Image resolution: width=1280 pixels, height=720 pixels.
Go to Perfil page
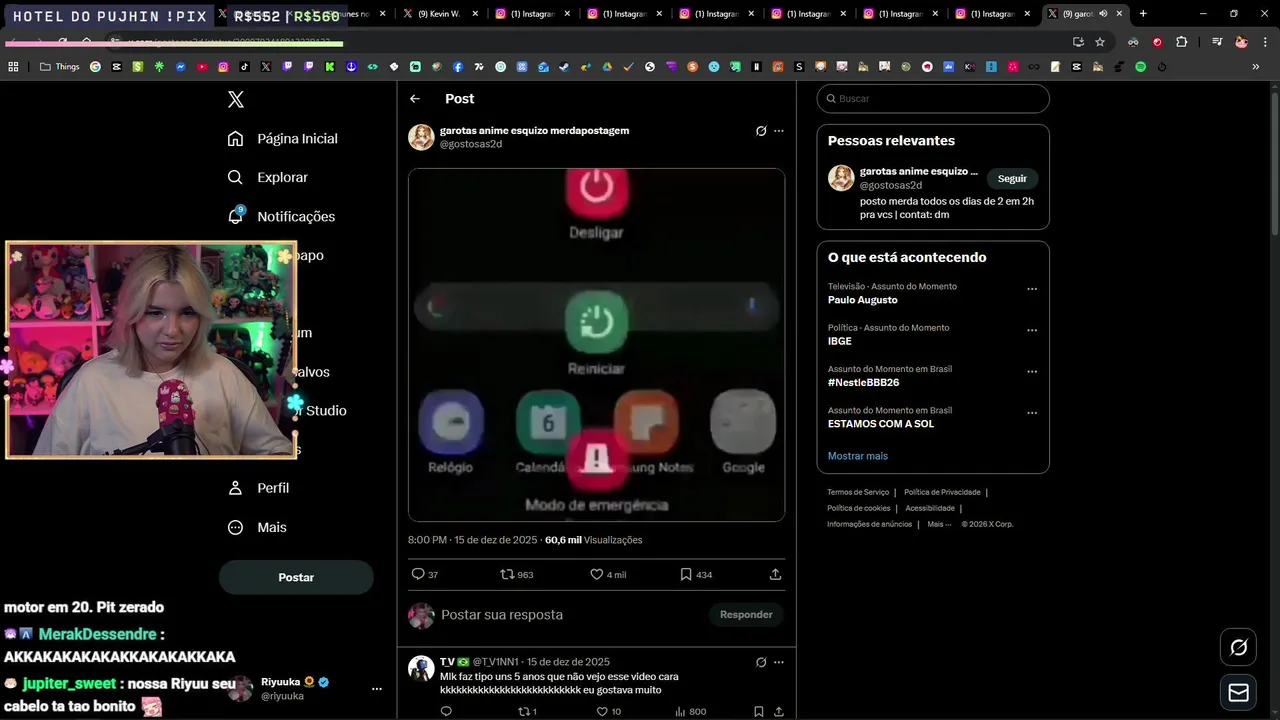click(x=258, y=488)
